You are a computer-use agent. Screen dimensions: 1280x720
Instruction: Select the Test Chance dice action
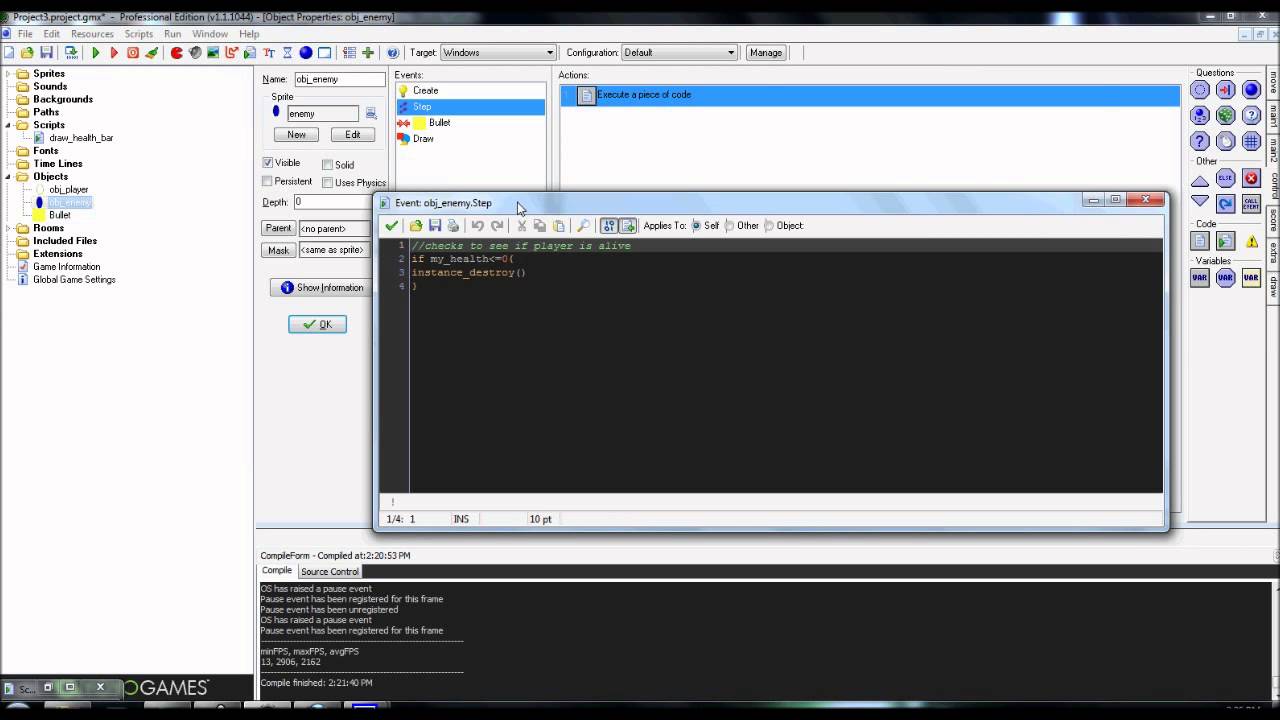coord(1226,116)
